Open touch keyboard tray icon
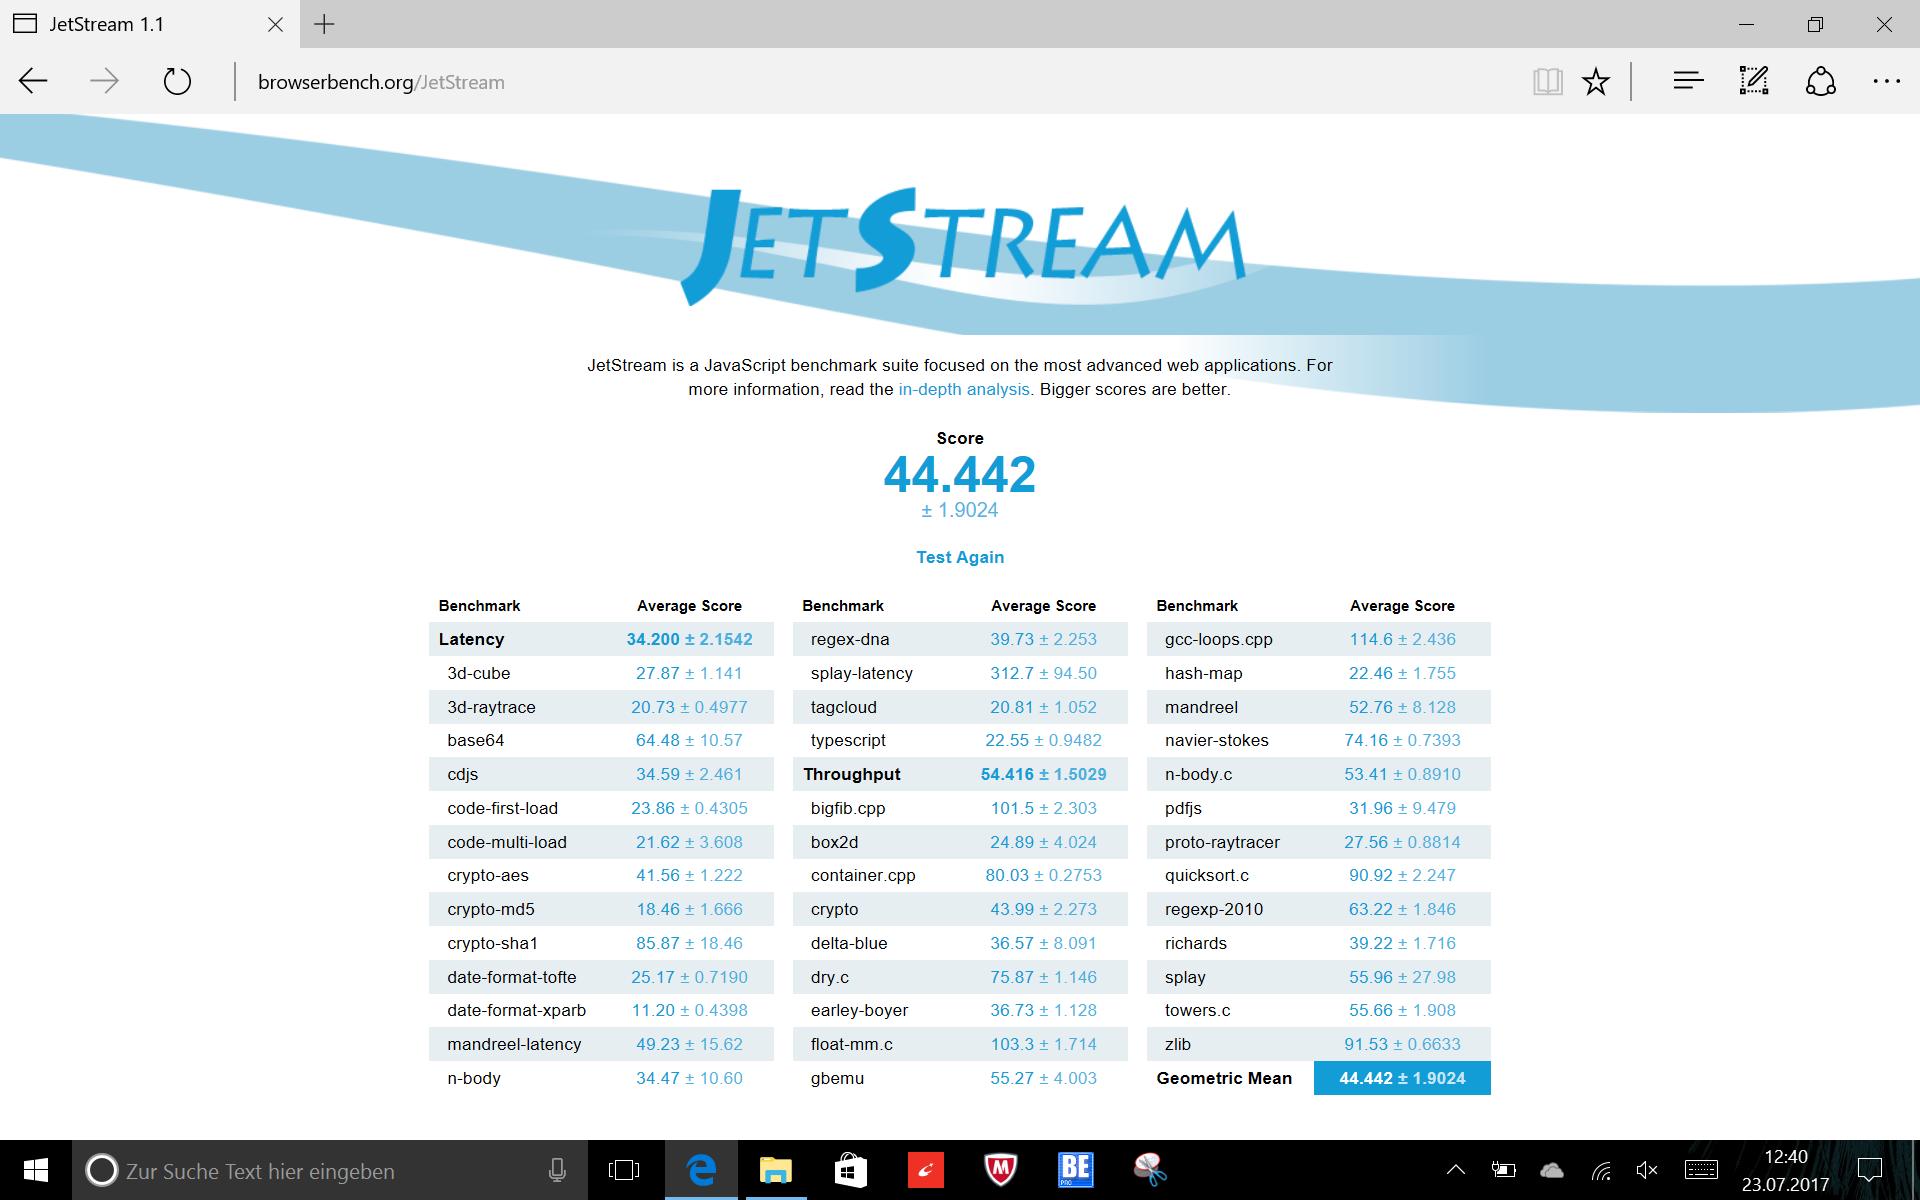Image resolution: width=1920 pixels, height=1200 pixels. coord(1701,1170)
